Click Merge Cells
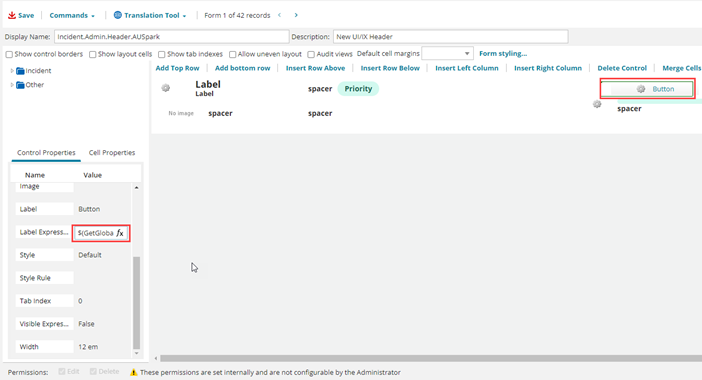The height and width of the screenshot is (380, 702). [681, 68]
